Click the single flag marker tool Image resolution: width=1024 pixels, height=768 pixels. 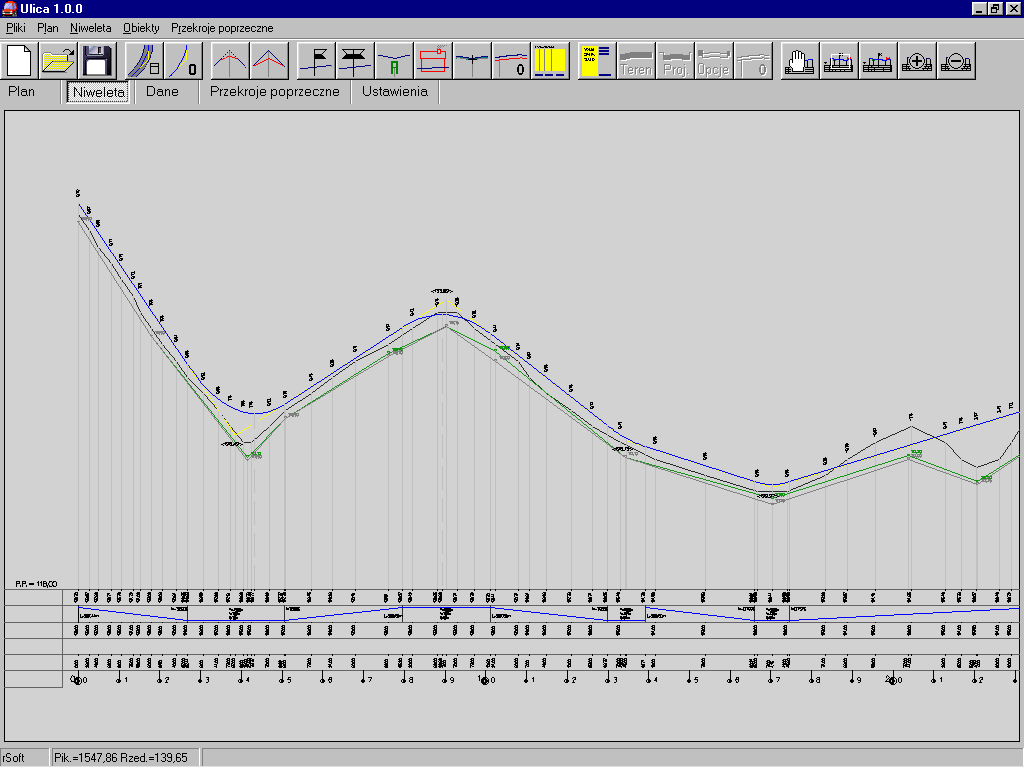point(317,61)
